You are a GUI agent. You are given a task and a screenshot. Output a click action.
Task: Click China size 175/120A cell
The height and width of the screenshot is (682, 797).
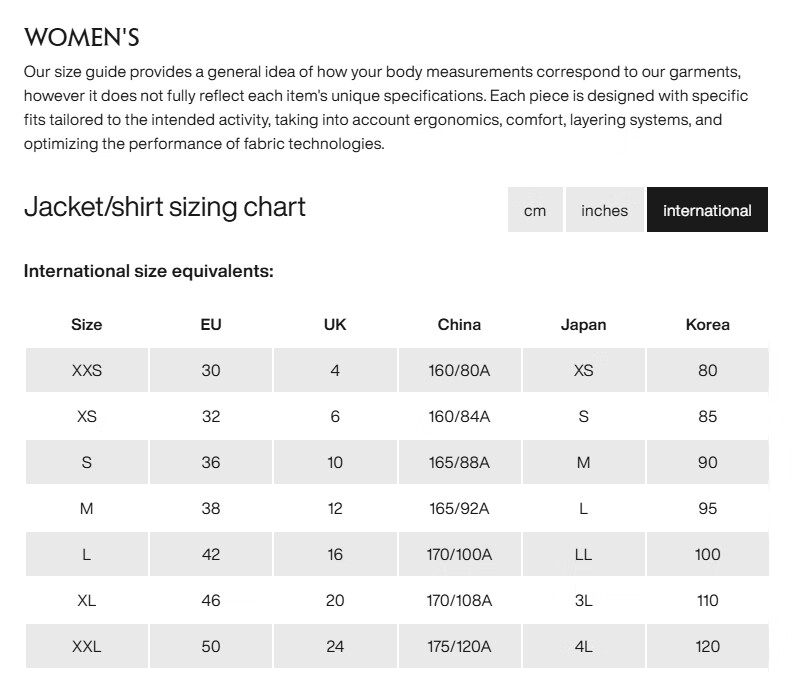459,646
